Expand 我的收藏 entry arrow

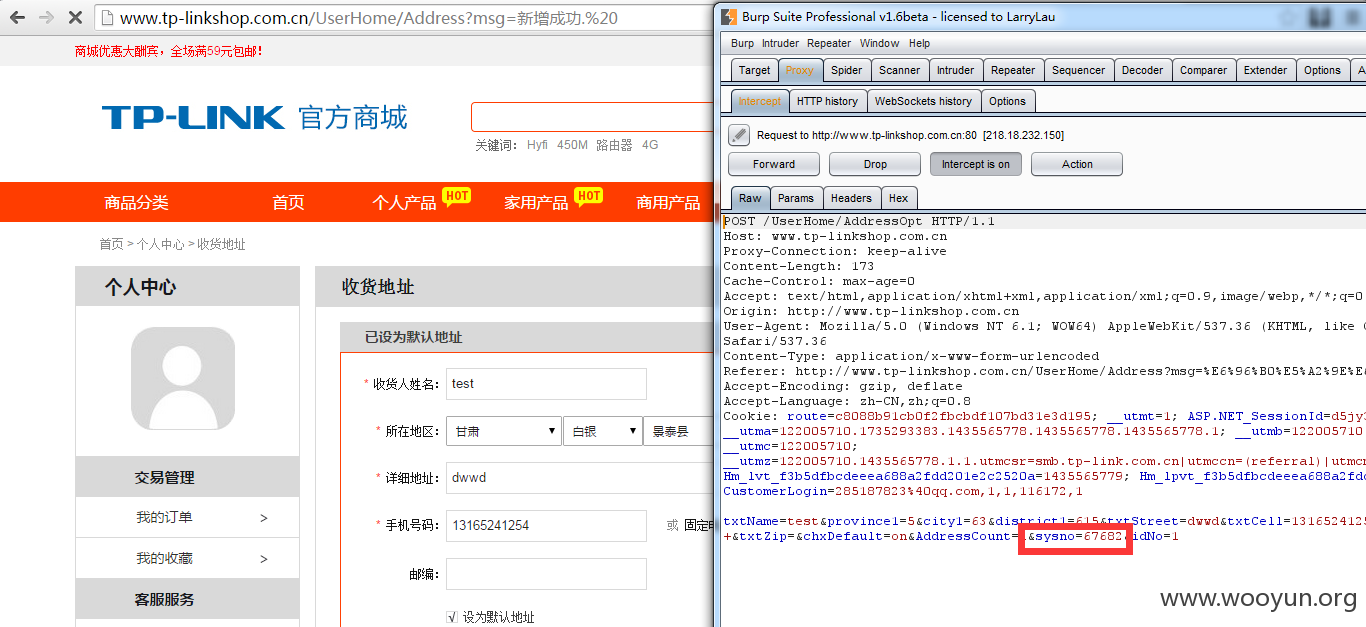pyautogui.click(x=264, y=558)
